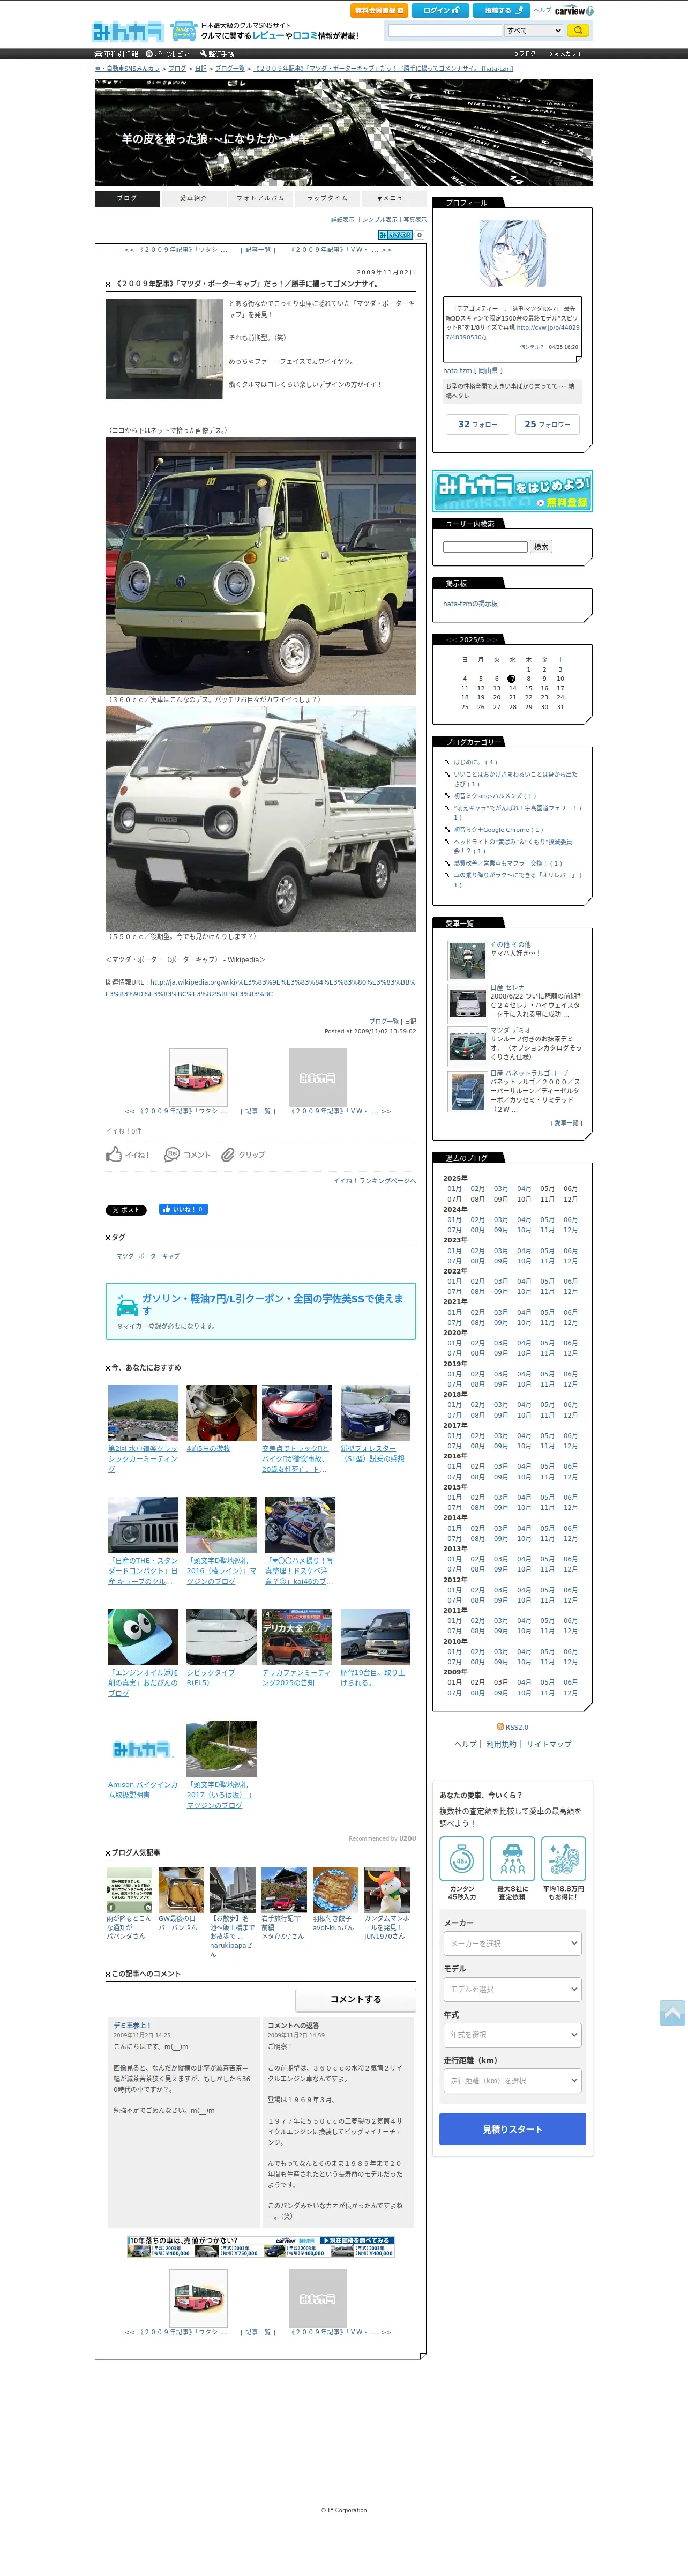Go to previous month with calendar << arrow
688x2576 pixels.
tap(451, 640)
